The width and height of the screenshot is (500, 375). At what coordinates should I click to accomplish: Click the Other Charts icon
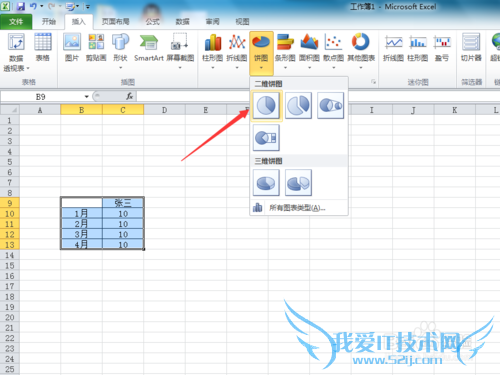[x=361, y=43]
